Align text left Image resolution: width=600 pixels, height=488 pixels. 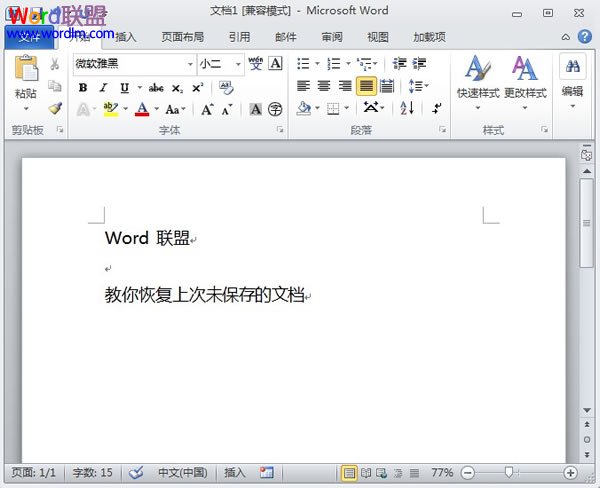(303, 86)
